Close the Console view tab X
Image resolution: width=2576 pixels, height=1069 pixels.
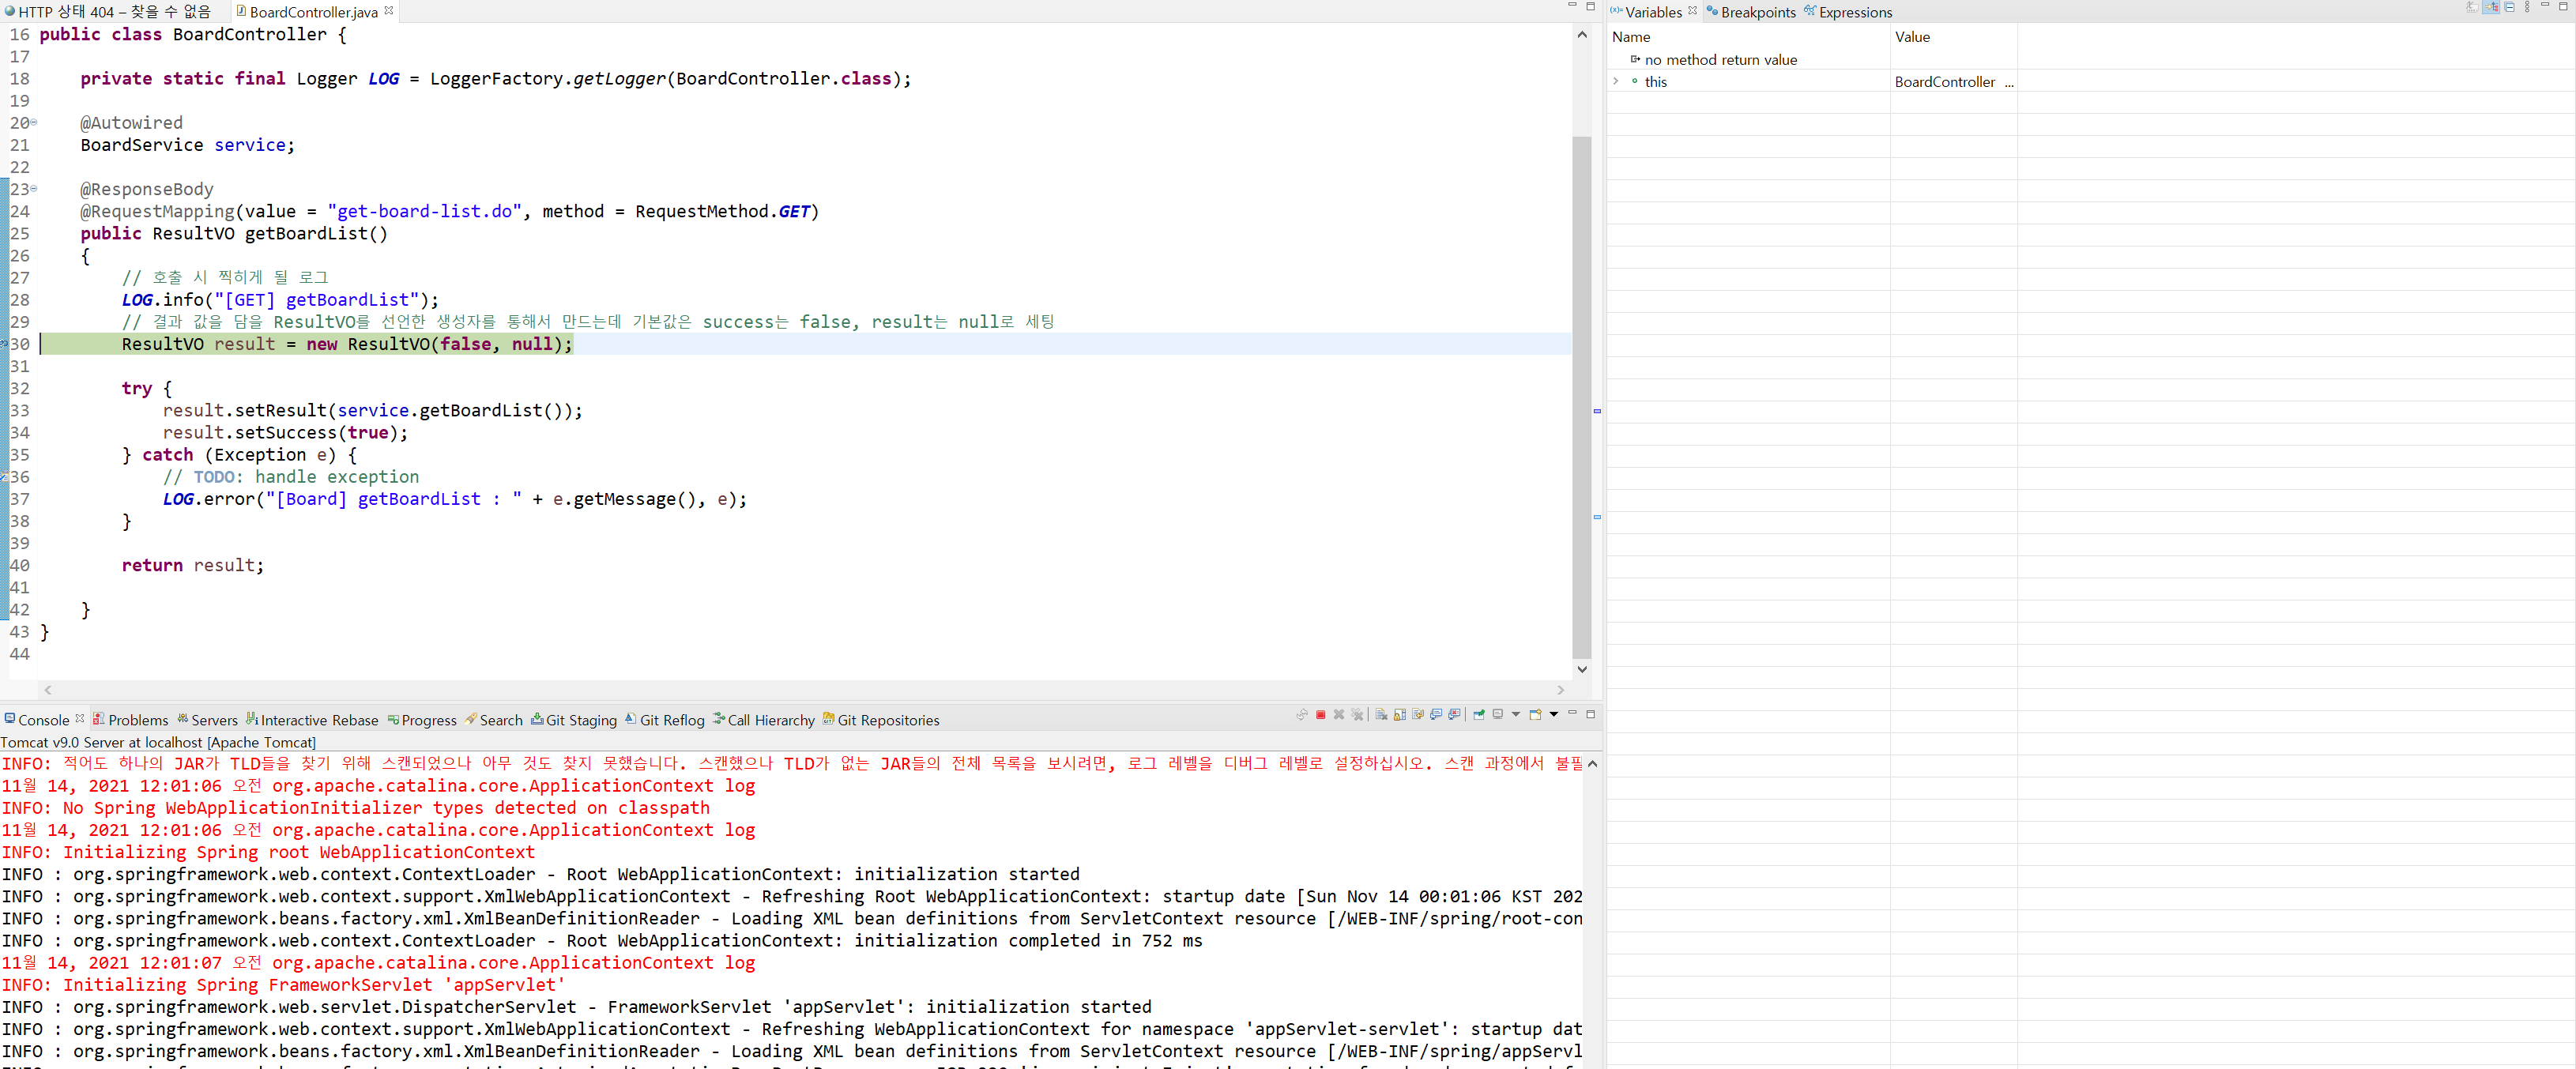(80, 718)
